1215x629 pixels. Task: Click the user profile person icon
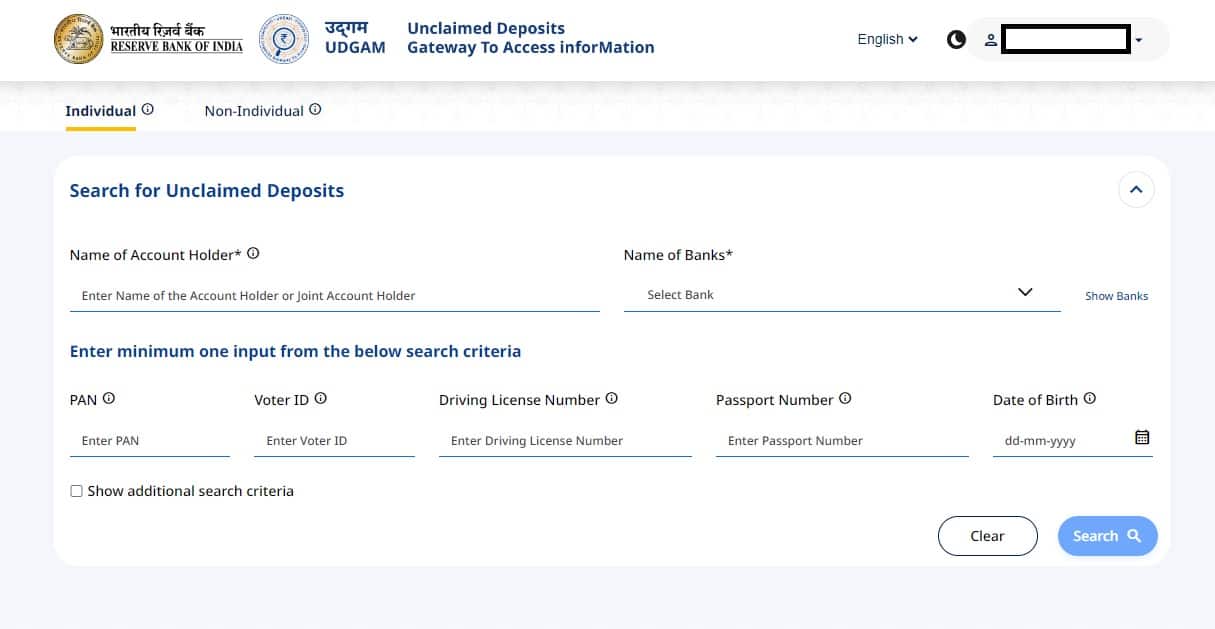[x=990, y=40]
